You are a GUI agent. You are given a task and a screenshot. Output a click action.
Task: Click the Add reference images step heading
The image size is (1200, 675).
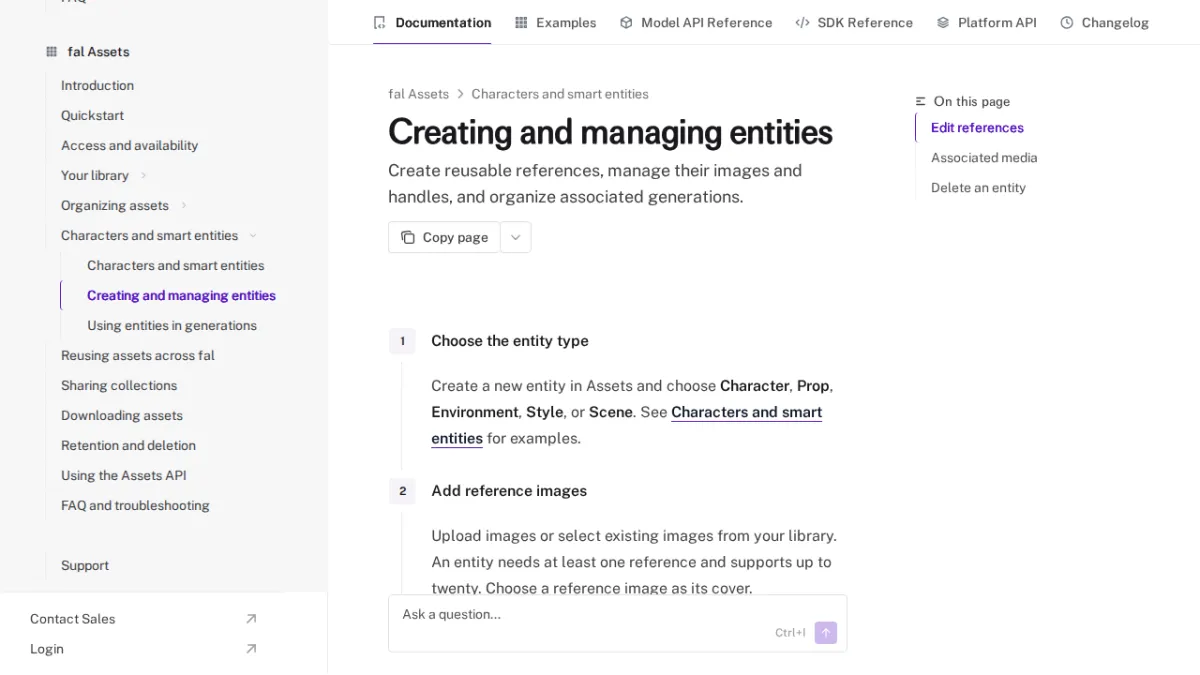click(x=509, y=491)
